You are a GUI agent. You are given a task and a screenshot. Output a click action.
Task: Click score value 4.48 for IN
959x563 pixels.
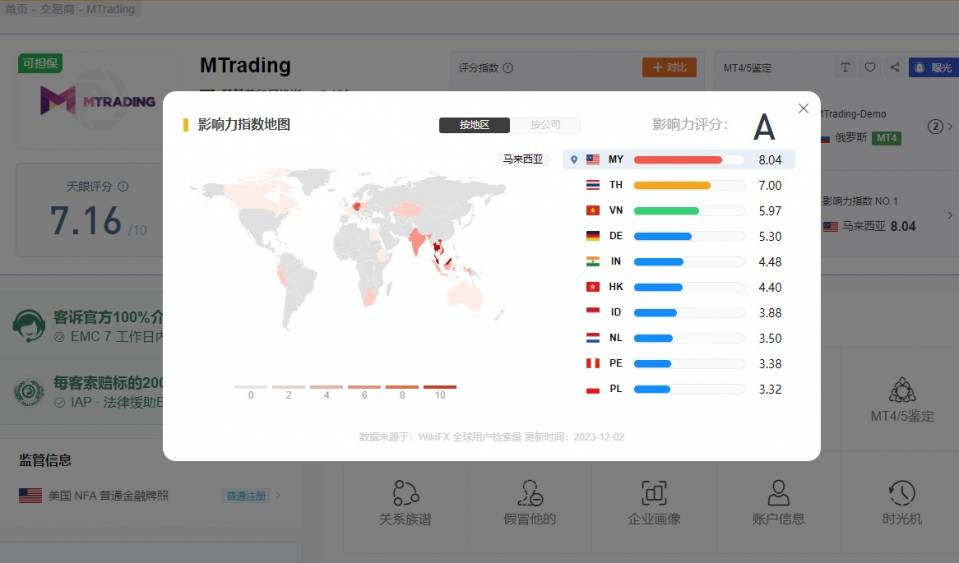(x=770, y=262)
